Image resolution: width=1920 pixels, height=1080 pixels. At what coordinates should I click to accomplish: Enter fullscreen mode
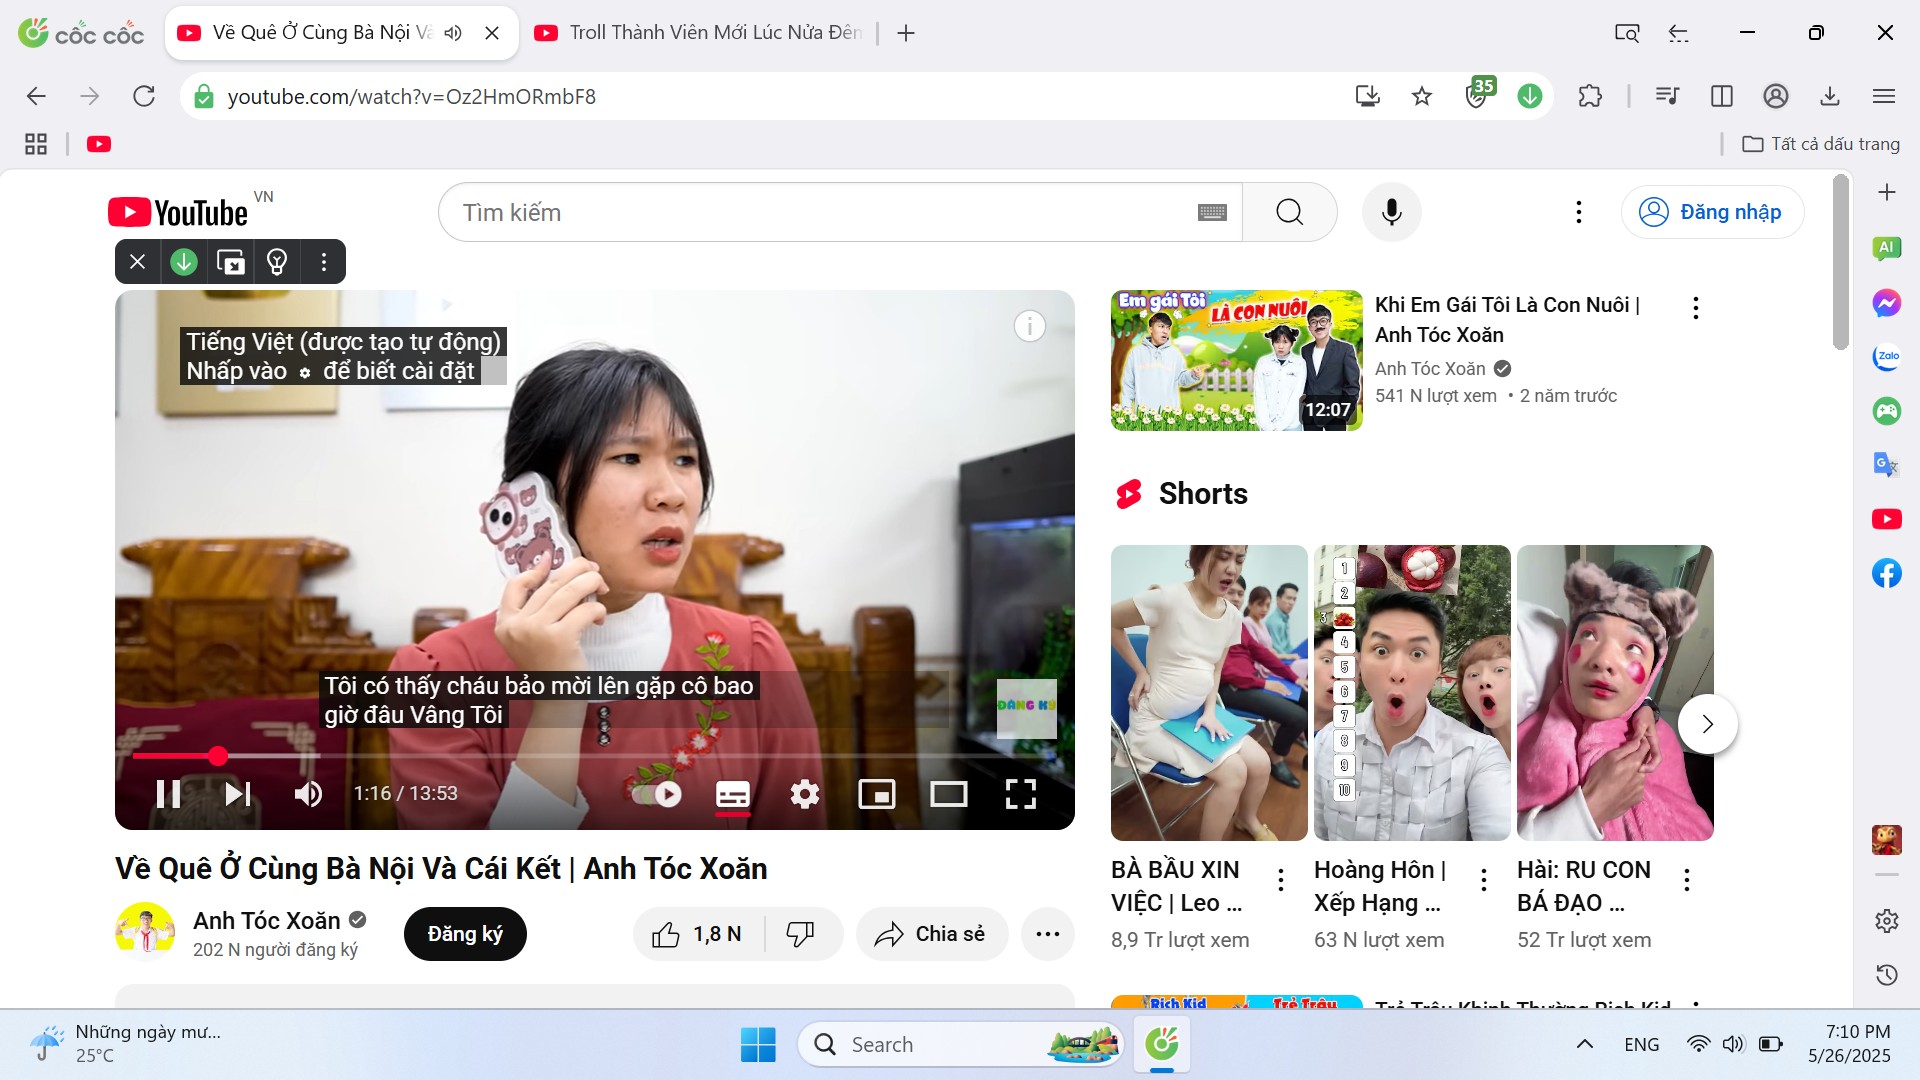tap(1020, 794)
